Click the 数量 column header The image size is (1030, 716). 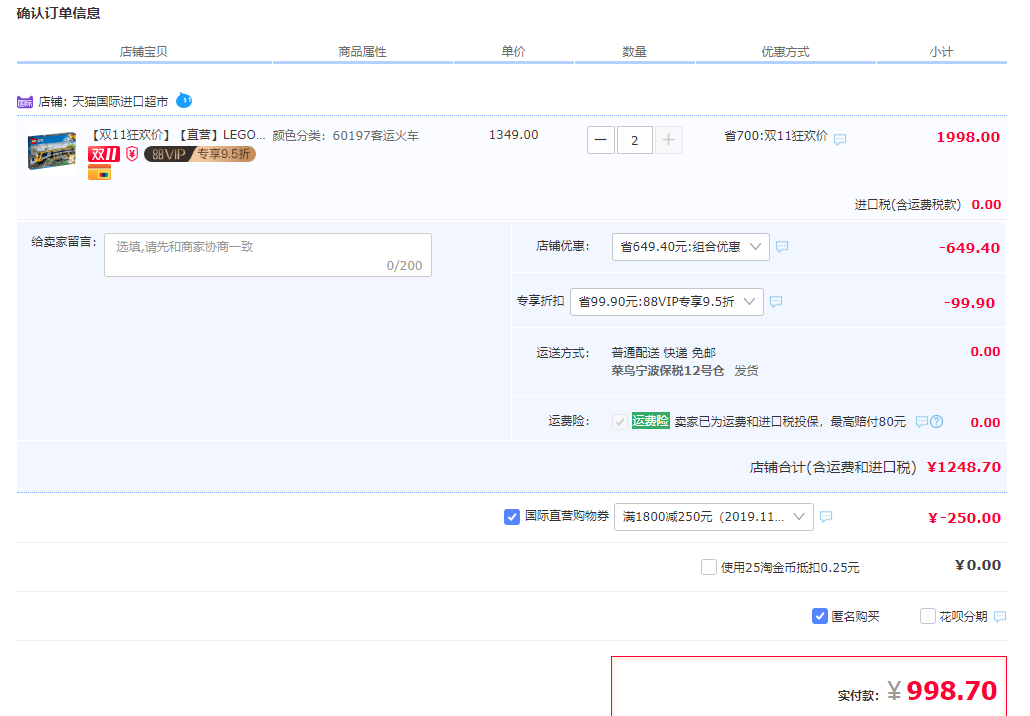click(x=635, y=52)
